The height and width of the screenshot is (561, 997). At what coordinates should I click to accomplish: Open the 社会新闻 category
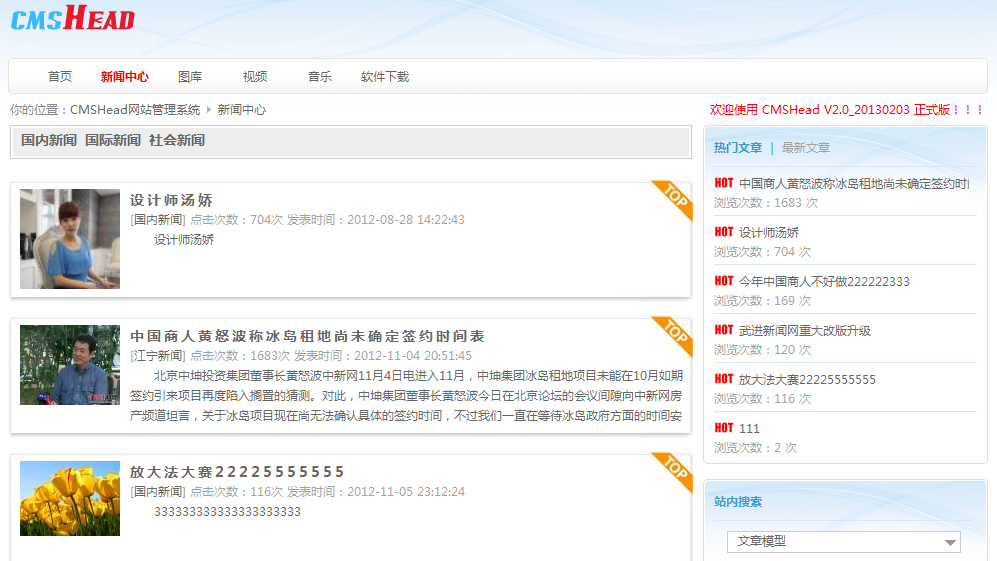[x=177, y=141]
